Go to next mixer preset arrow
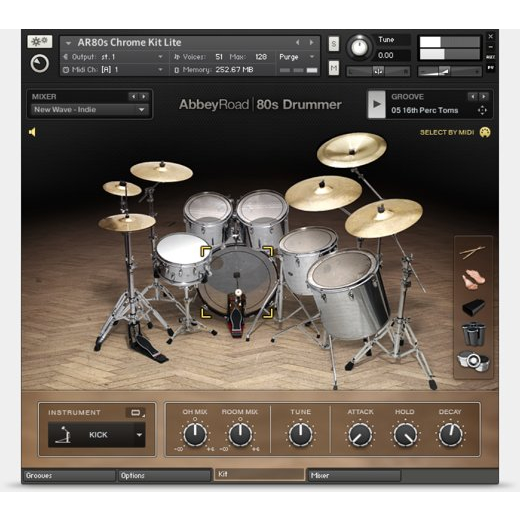520x520 pixels. pos(144,97)
